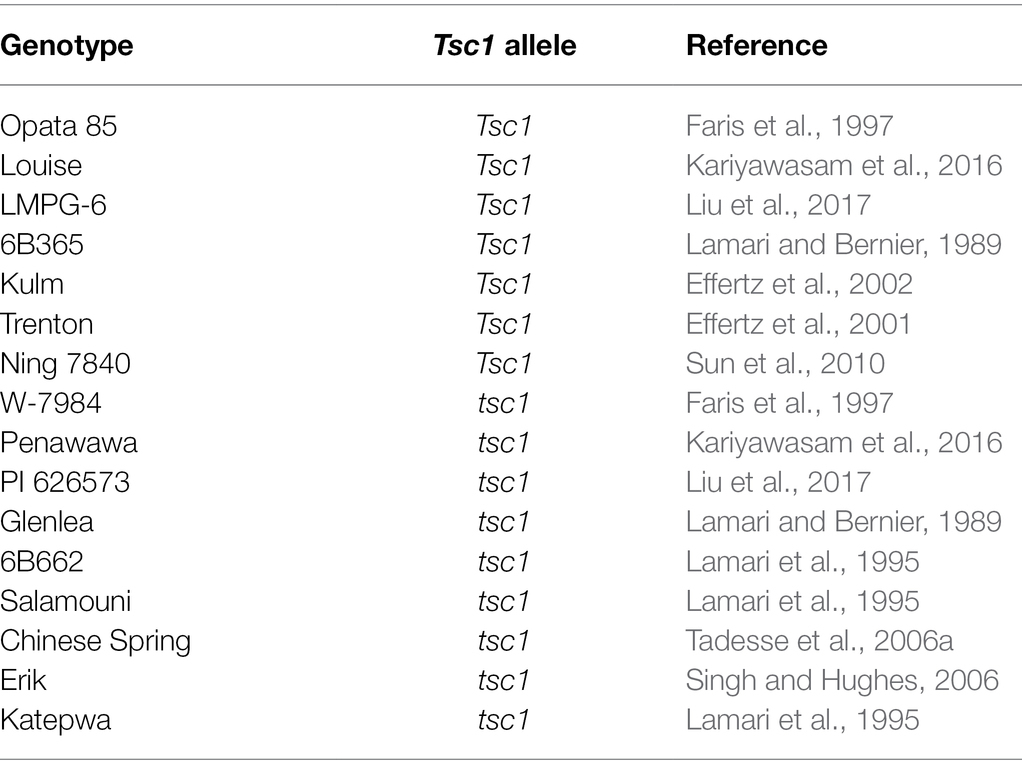Open the Effertz et al., 2002 citation
1022x775 pixels.
(799, 284)
